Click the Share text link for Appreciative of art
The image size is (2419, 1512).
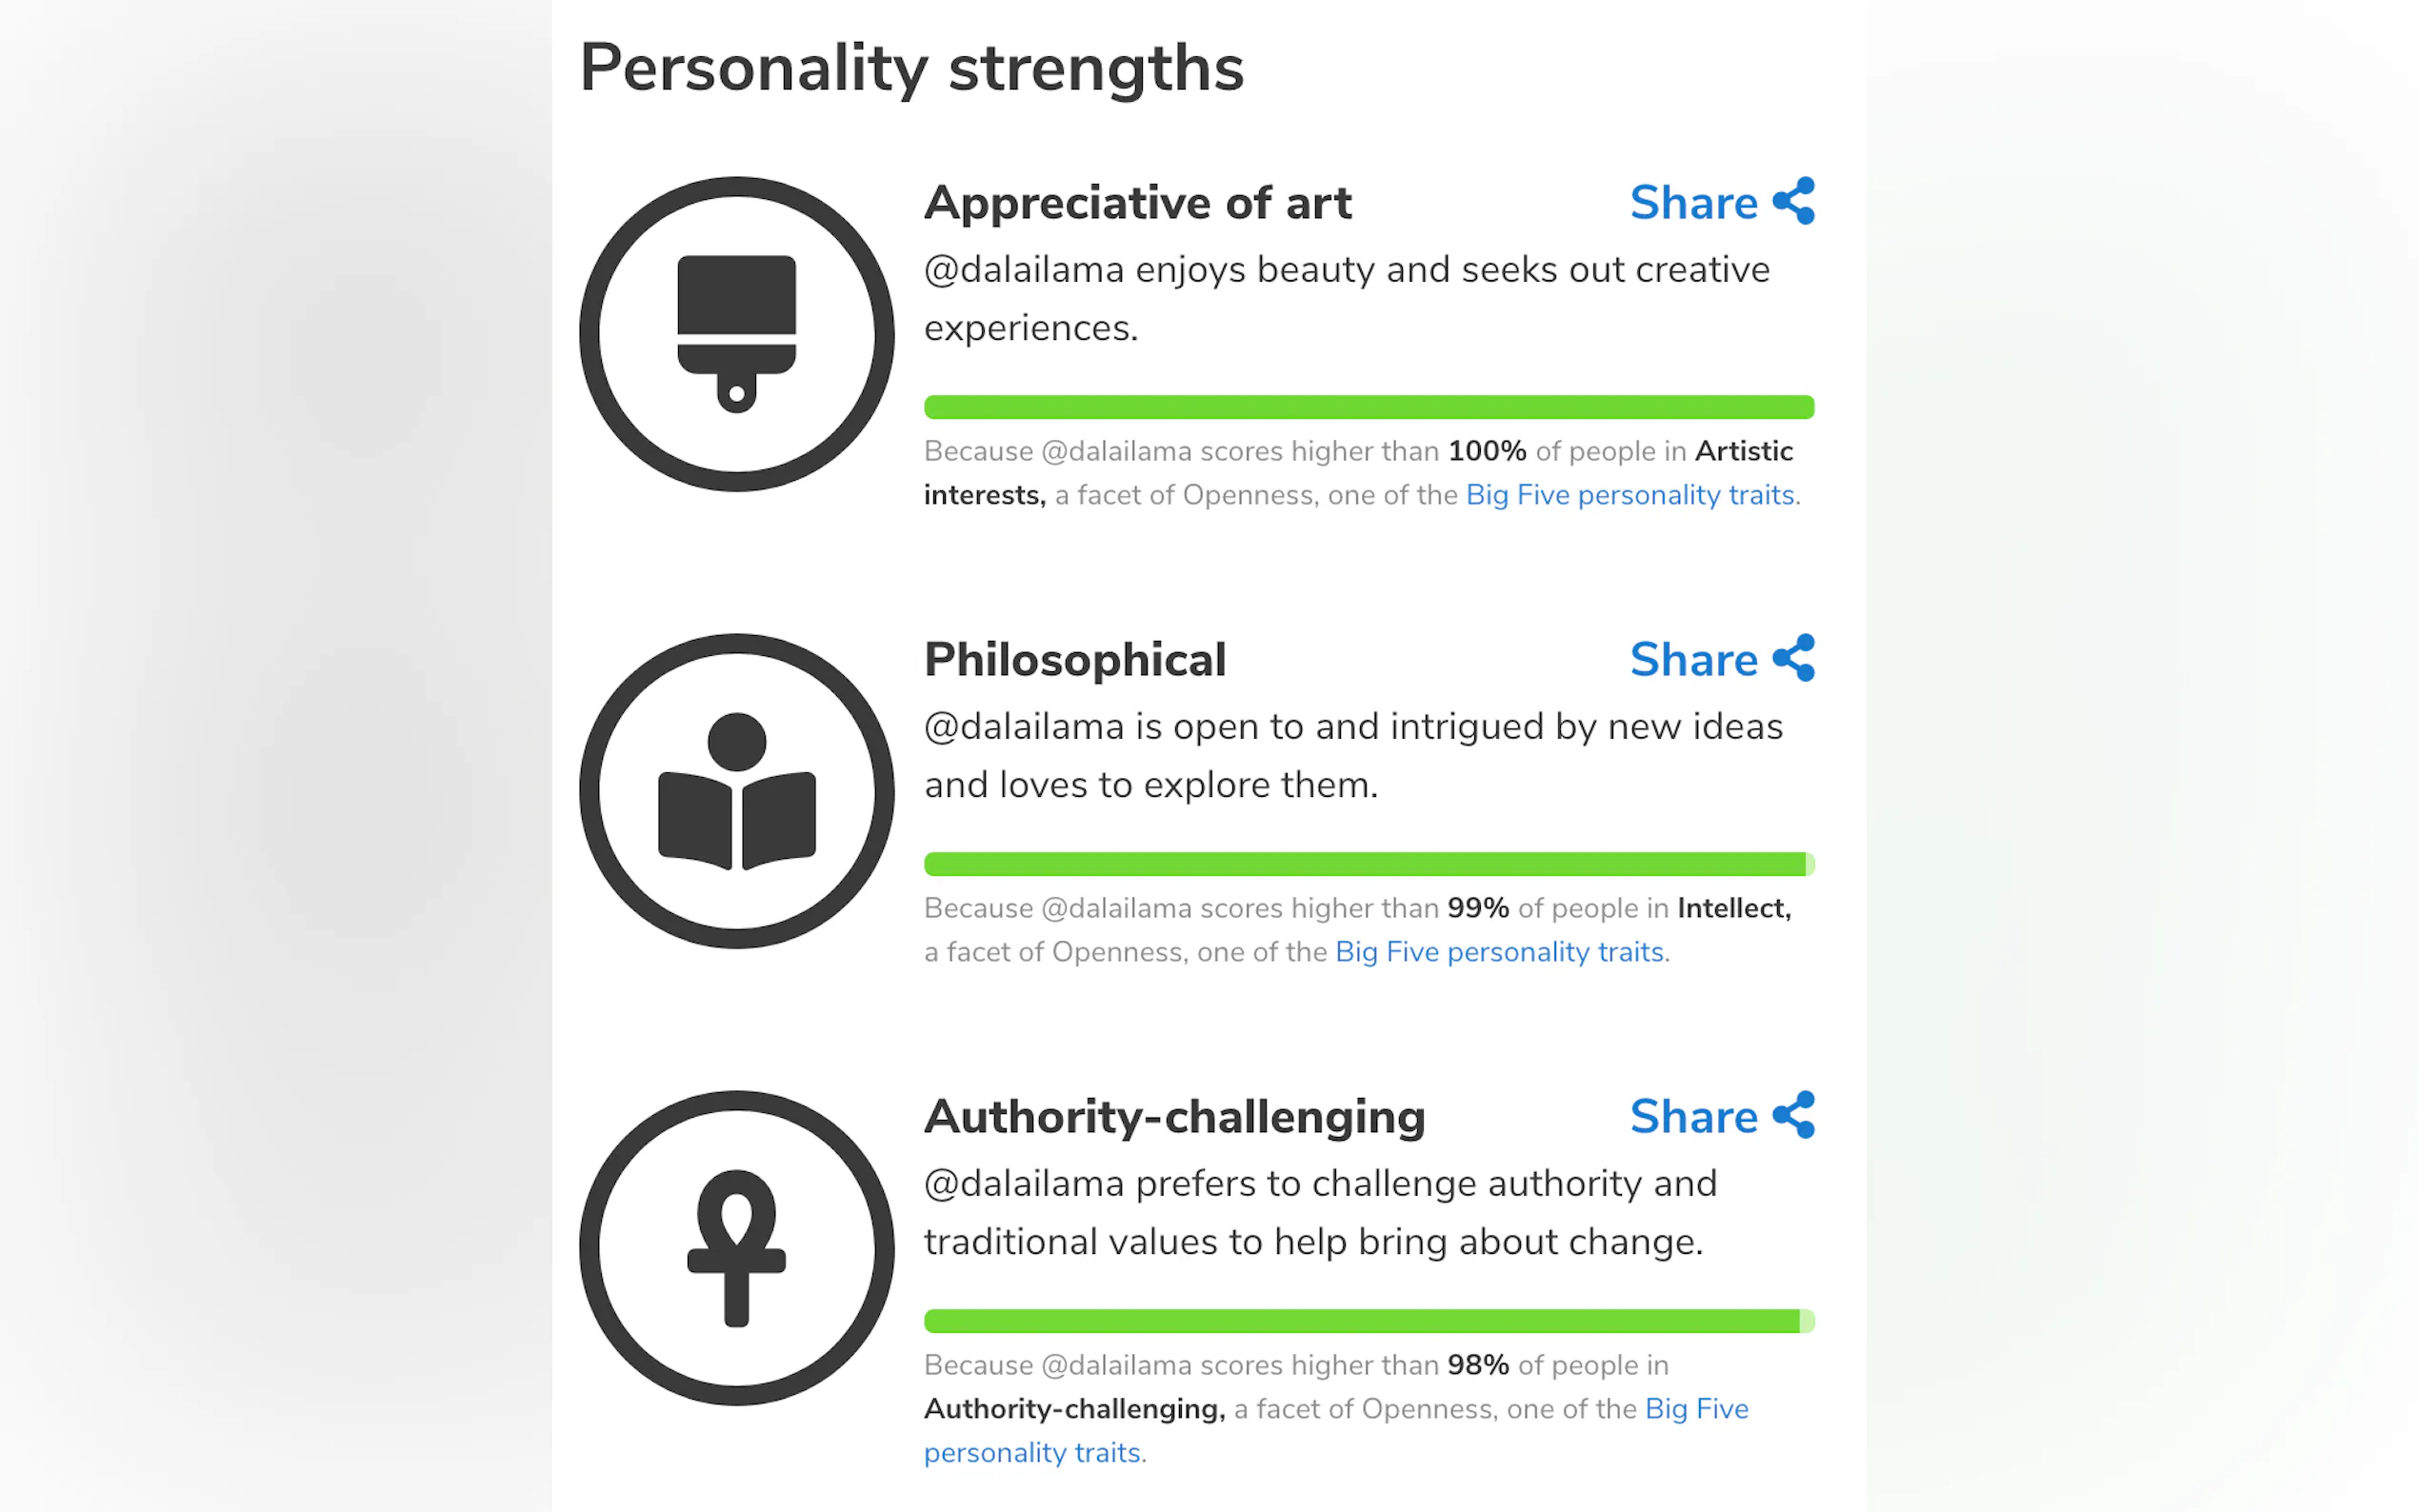[1693, 203]
